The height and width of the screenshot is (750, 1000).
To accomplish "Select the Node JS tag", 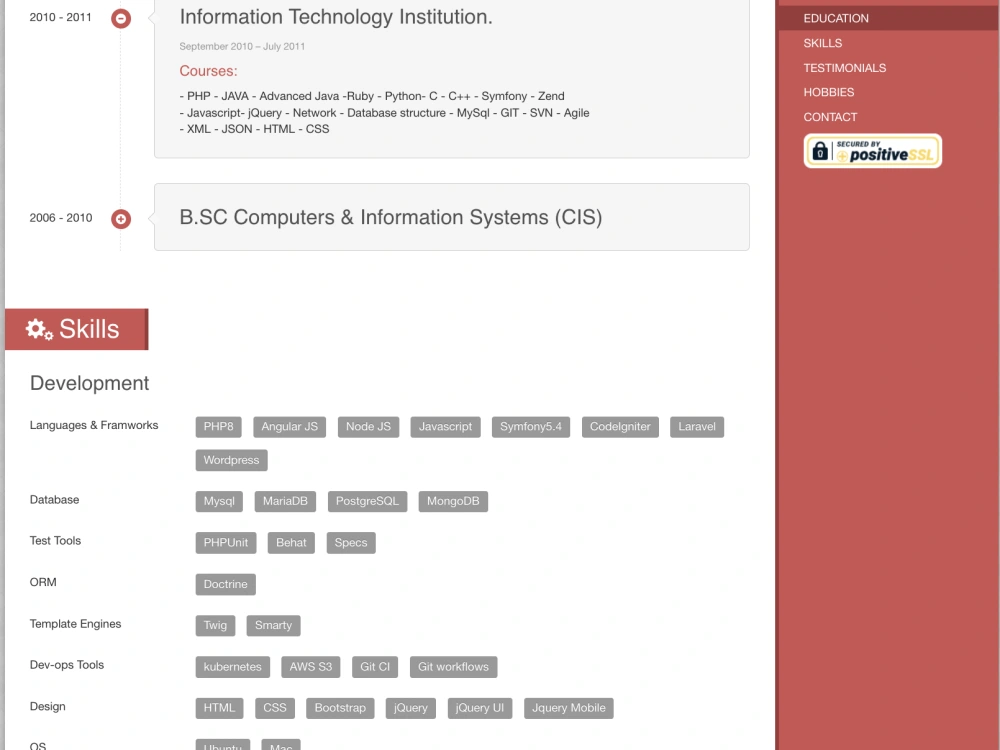I will click(x=368, y=427).
